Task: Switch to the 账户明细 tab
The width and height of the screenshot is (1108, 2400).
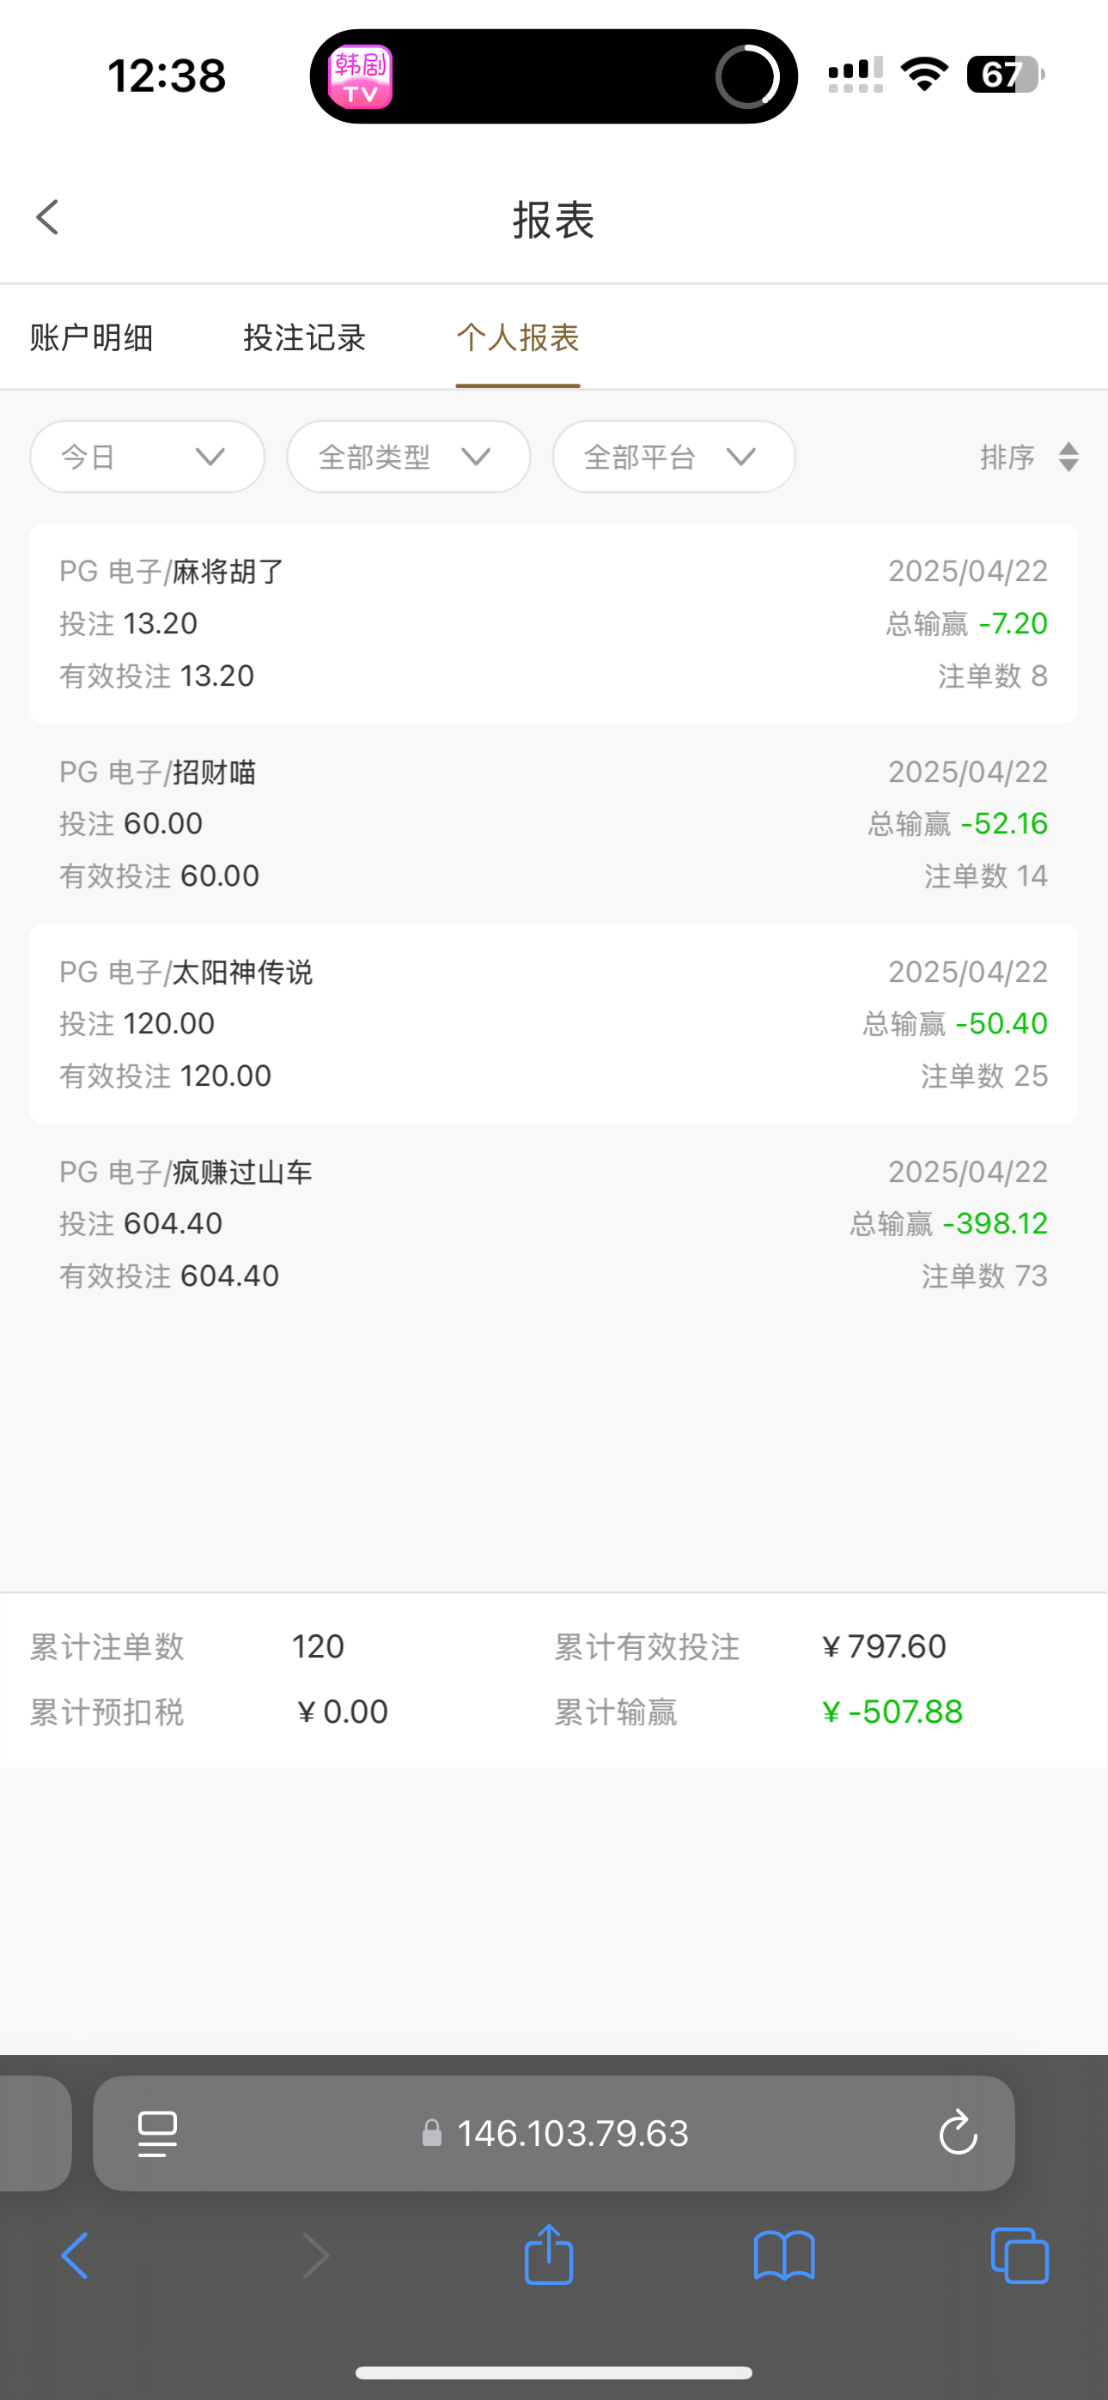Action: [91, 338]
